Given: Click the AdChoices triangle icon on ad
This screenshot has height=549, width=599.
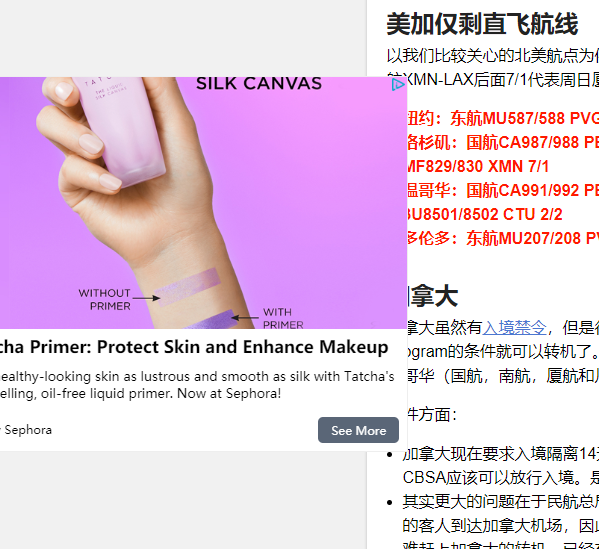Looking at the screenshot, I should 398,84.
